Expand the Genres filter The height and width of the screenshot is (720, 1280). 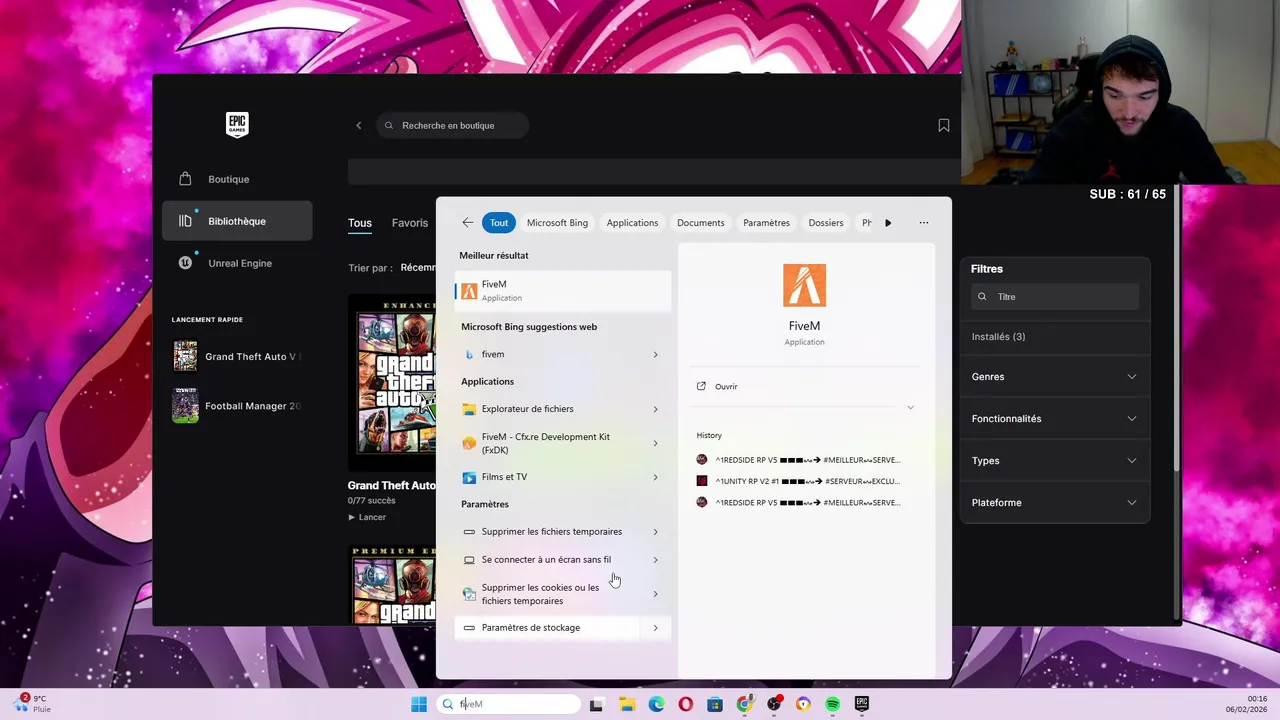pos(1054,377)
